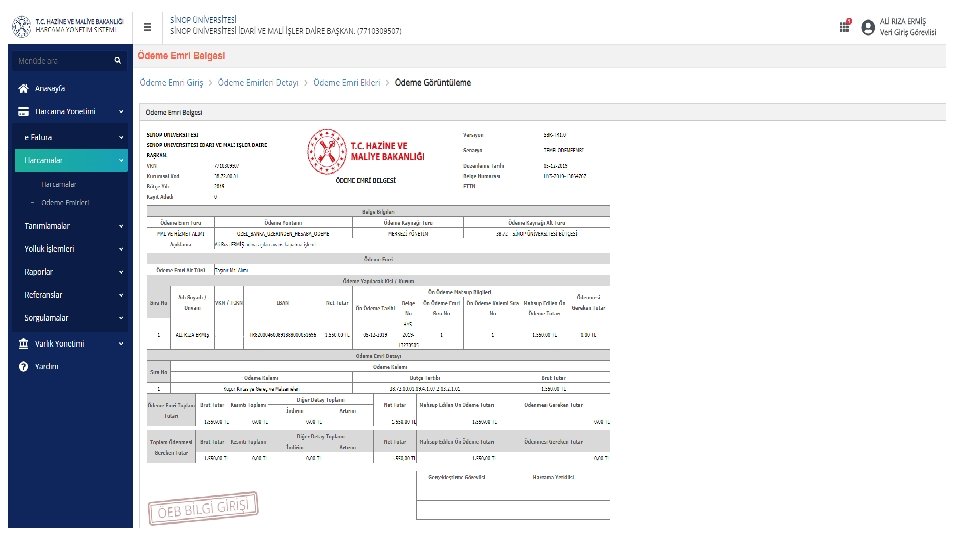Screen dimensions: 960x540
Task: Select the Ödeme Görüntüleme breadcrumb step
Action: coord(433,83)
